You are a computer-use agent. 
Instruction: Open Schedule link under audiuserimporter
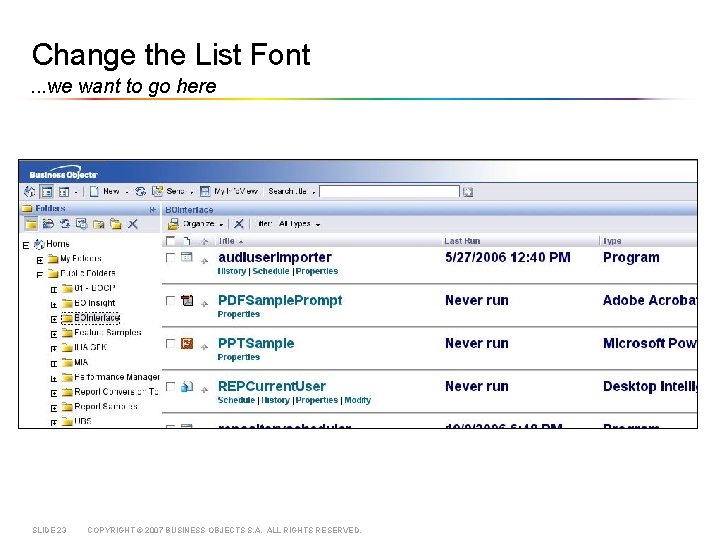(x=271, y=271)
